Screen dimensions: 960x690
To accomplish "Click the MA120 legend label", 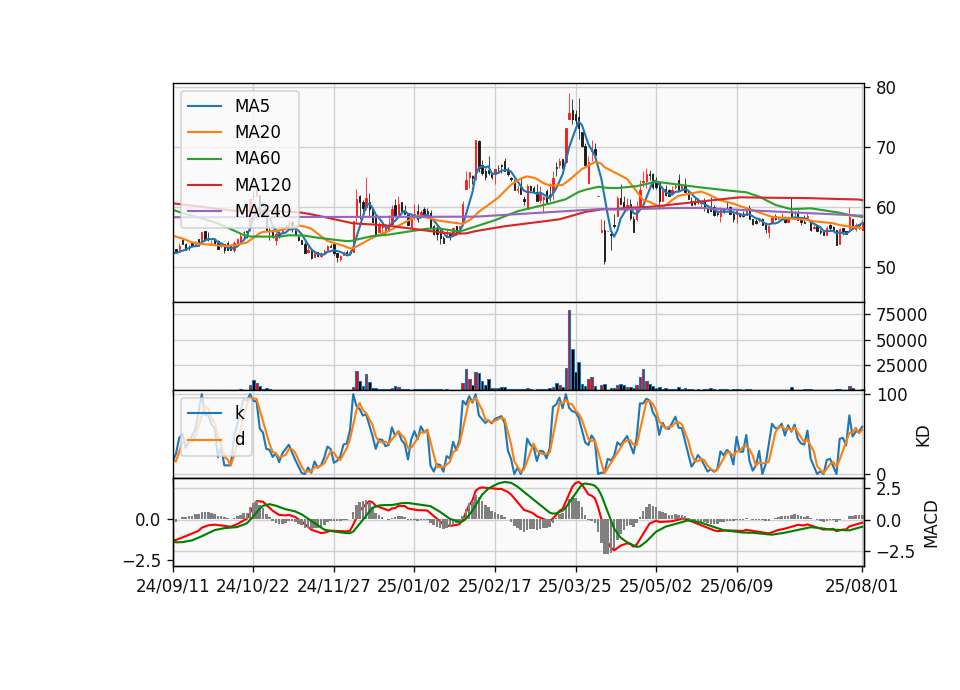I will [263, 185].
